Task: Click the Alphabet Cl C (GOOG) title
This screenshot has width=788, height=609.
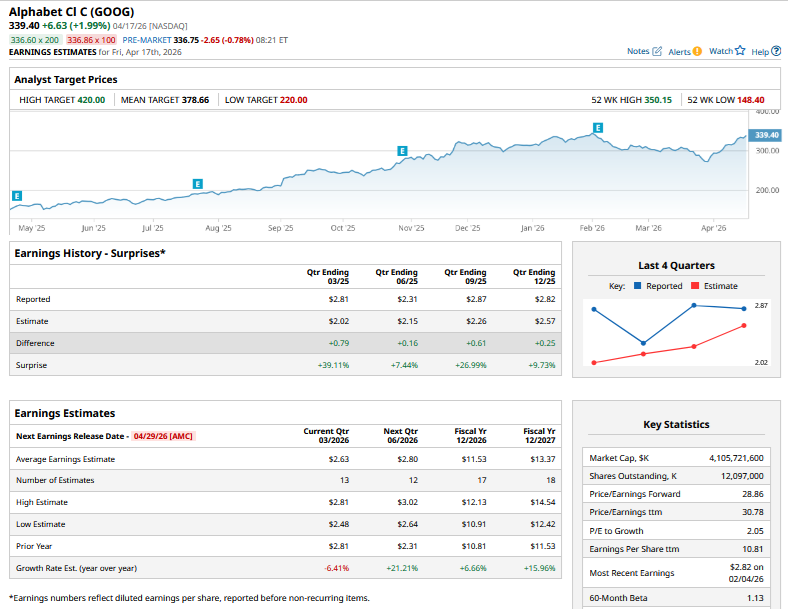Action: pyautogui.click(x=64, y=12)
